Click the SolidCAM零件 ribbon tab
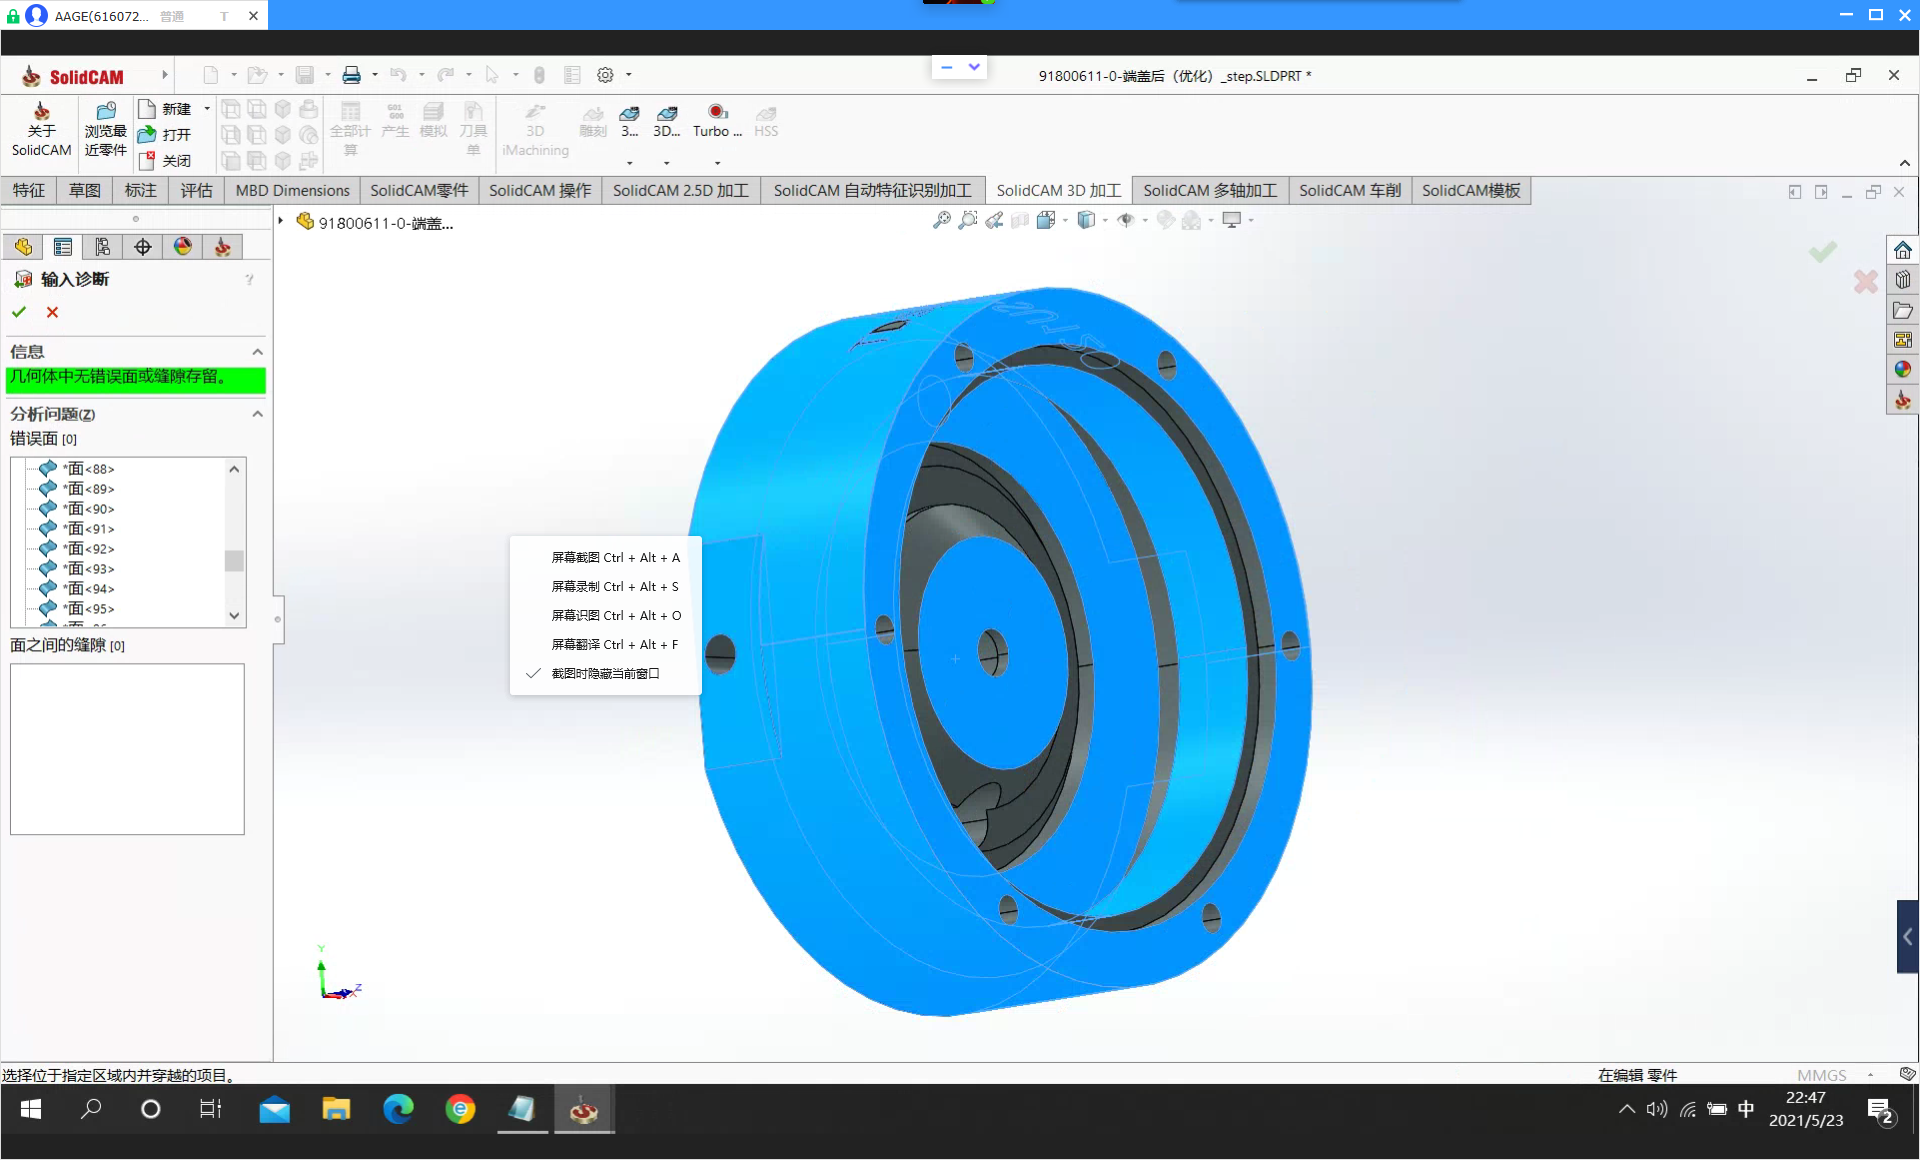The width and height of the screenshot is (1920, 1160). [x=420, y=188]
